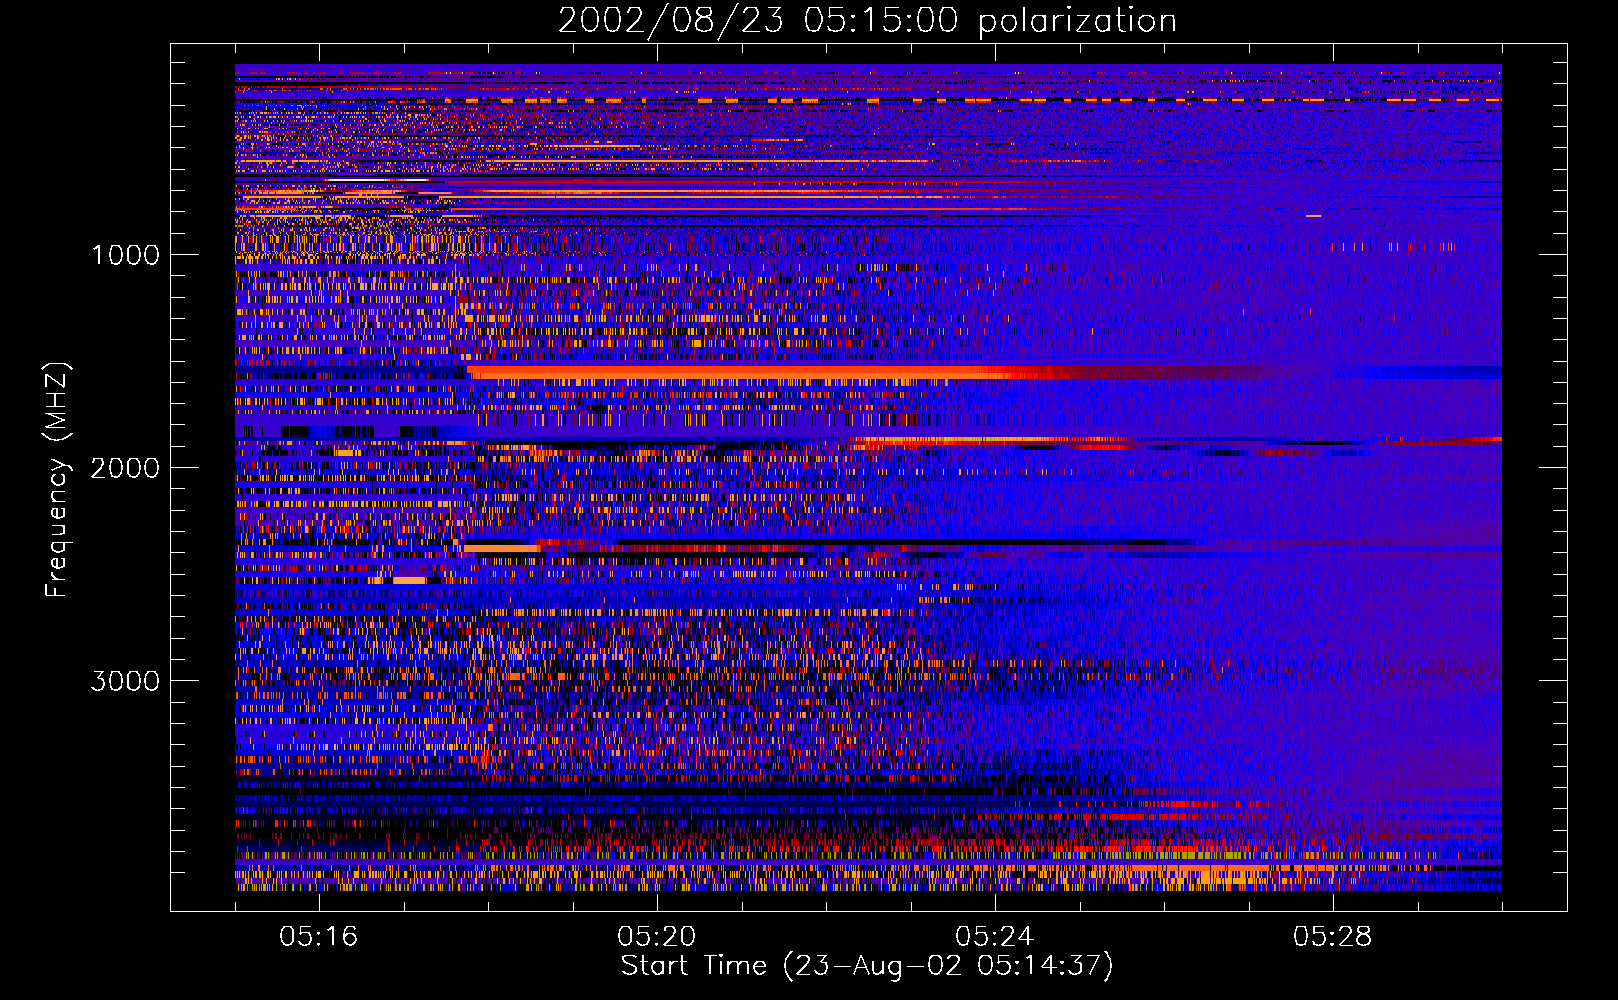The height and width of the screenshot is (1000, 1618).
Task: Click the 05:20 time tick label
Action: [657, 936]
